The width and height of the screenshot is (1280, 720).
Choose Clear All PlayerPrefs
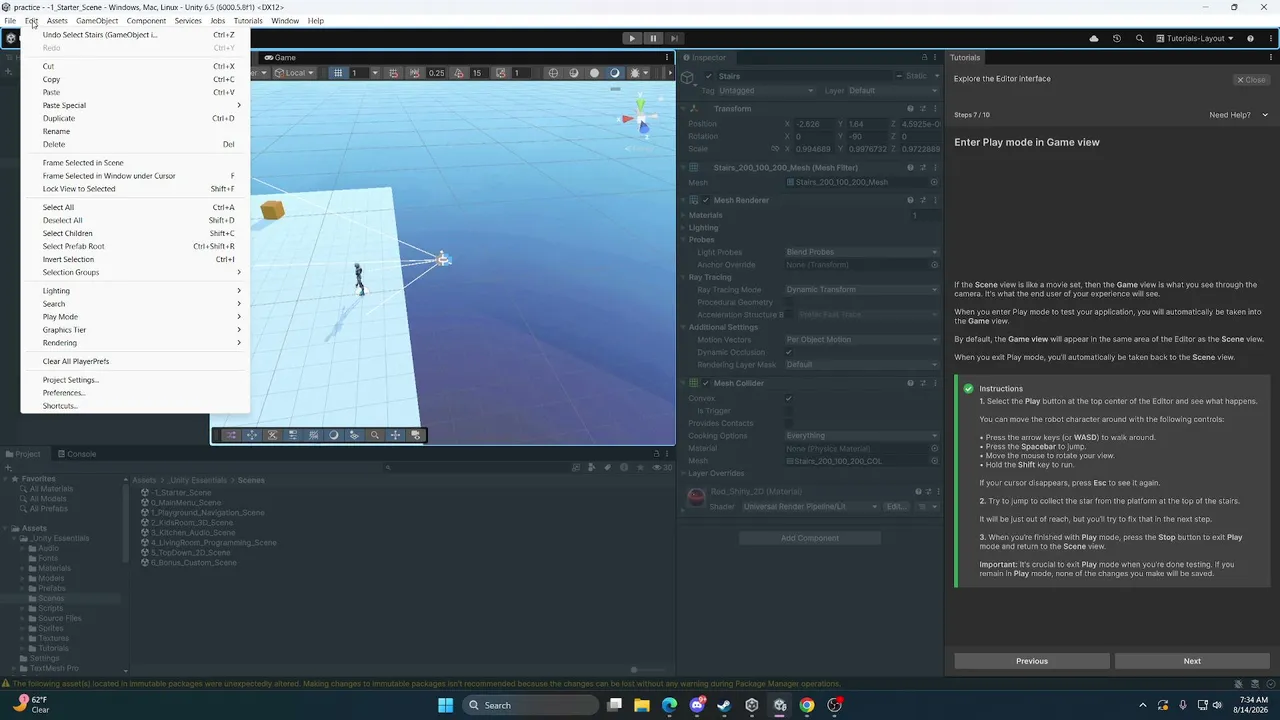click(x=135, y=361)
